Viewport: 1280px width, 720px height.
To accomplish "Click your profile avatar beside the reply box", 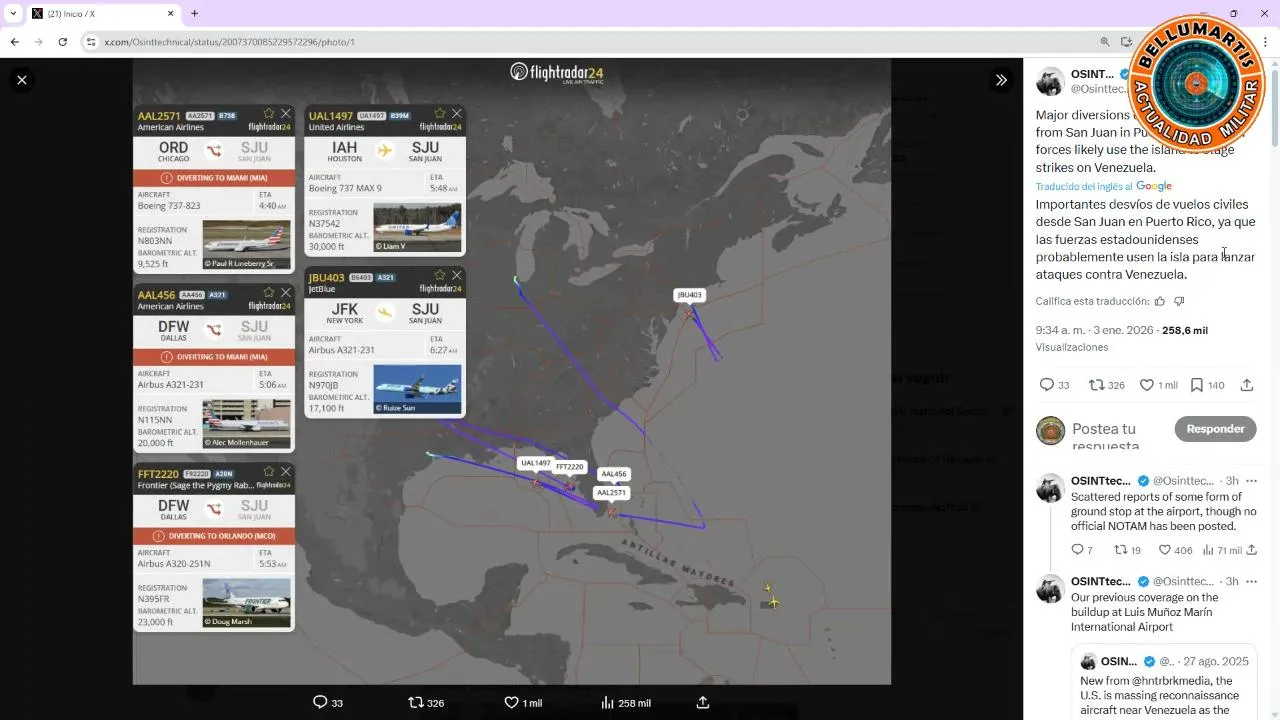I will click(1050, 430).
